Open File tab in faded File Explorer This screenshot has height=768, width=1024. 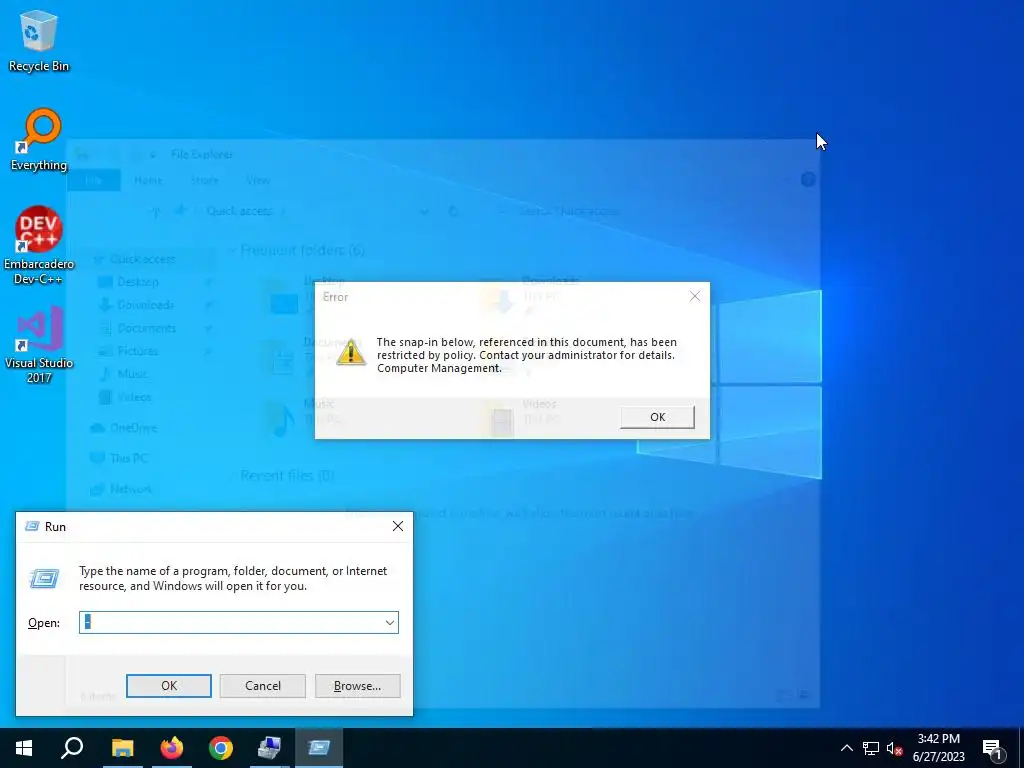pyautogui.click(x=94, y=180)
